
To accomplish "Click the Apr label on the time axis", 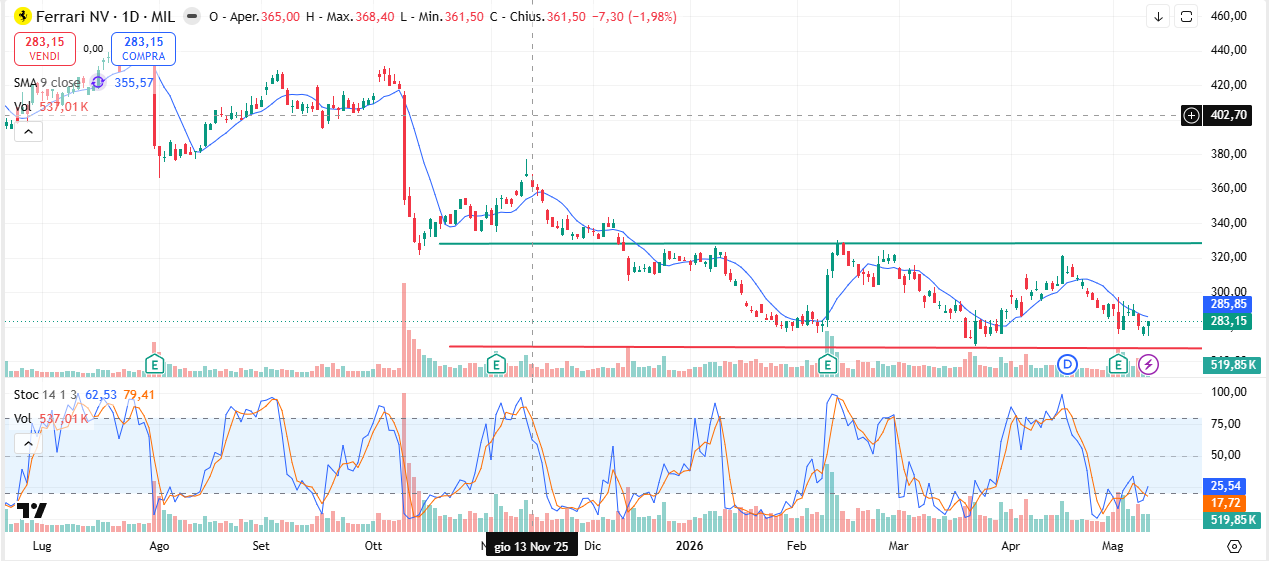I will [1011, 546].
